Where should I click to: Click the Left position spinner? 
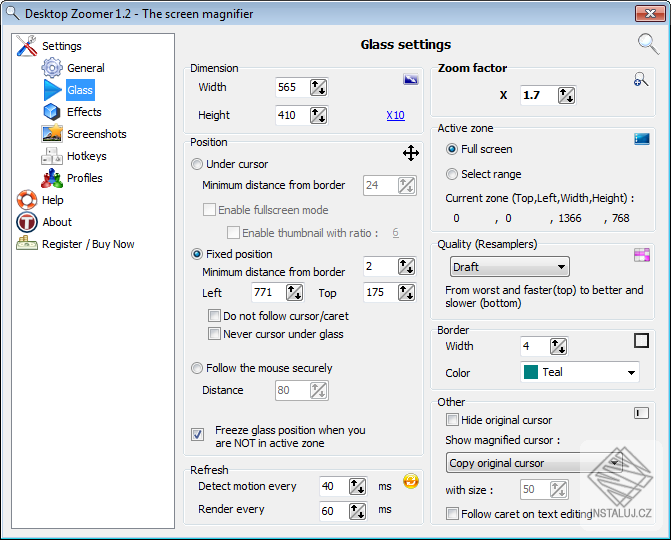tap(294, 293)
